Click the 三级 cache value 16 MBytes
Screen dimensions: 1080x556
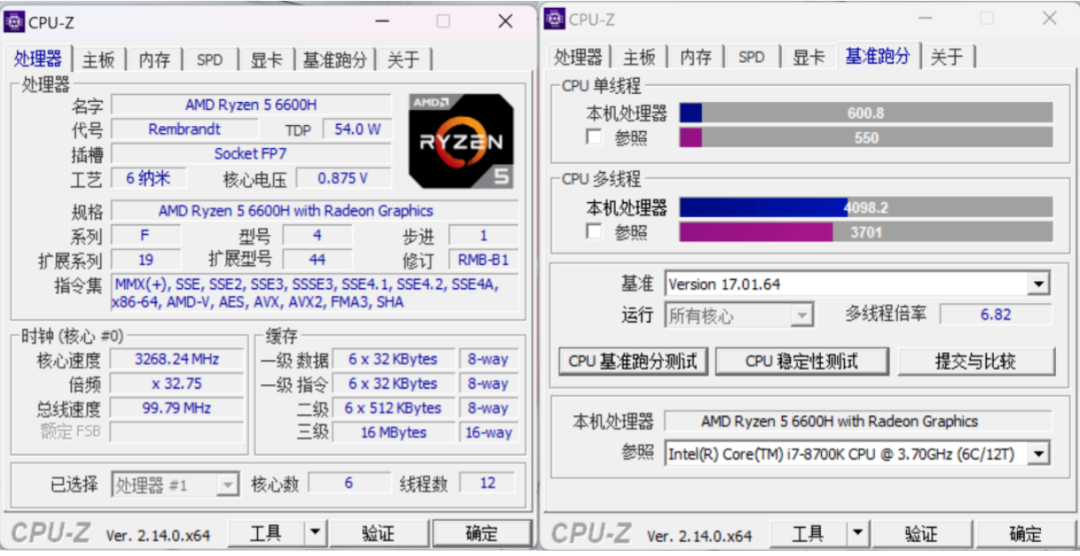pyautogui.click(x=393, y=433)
